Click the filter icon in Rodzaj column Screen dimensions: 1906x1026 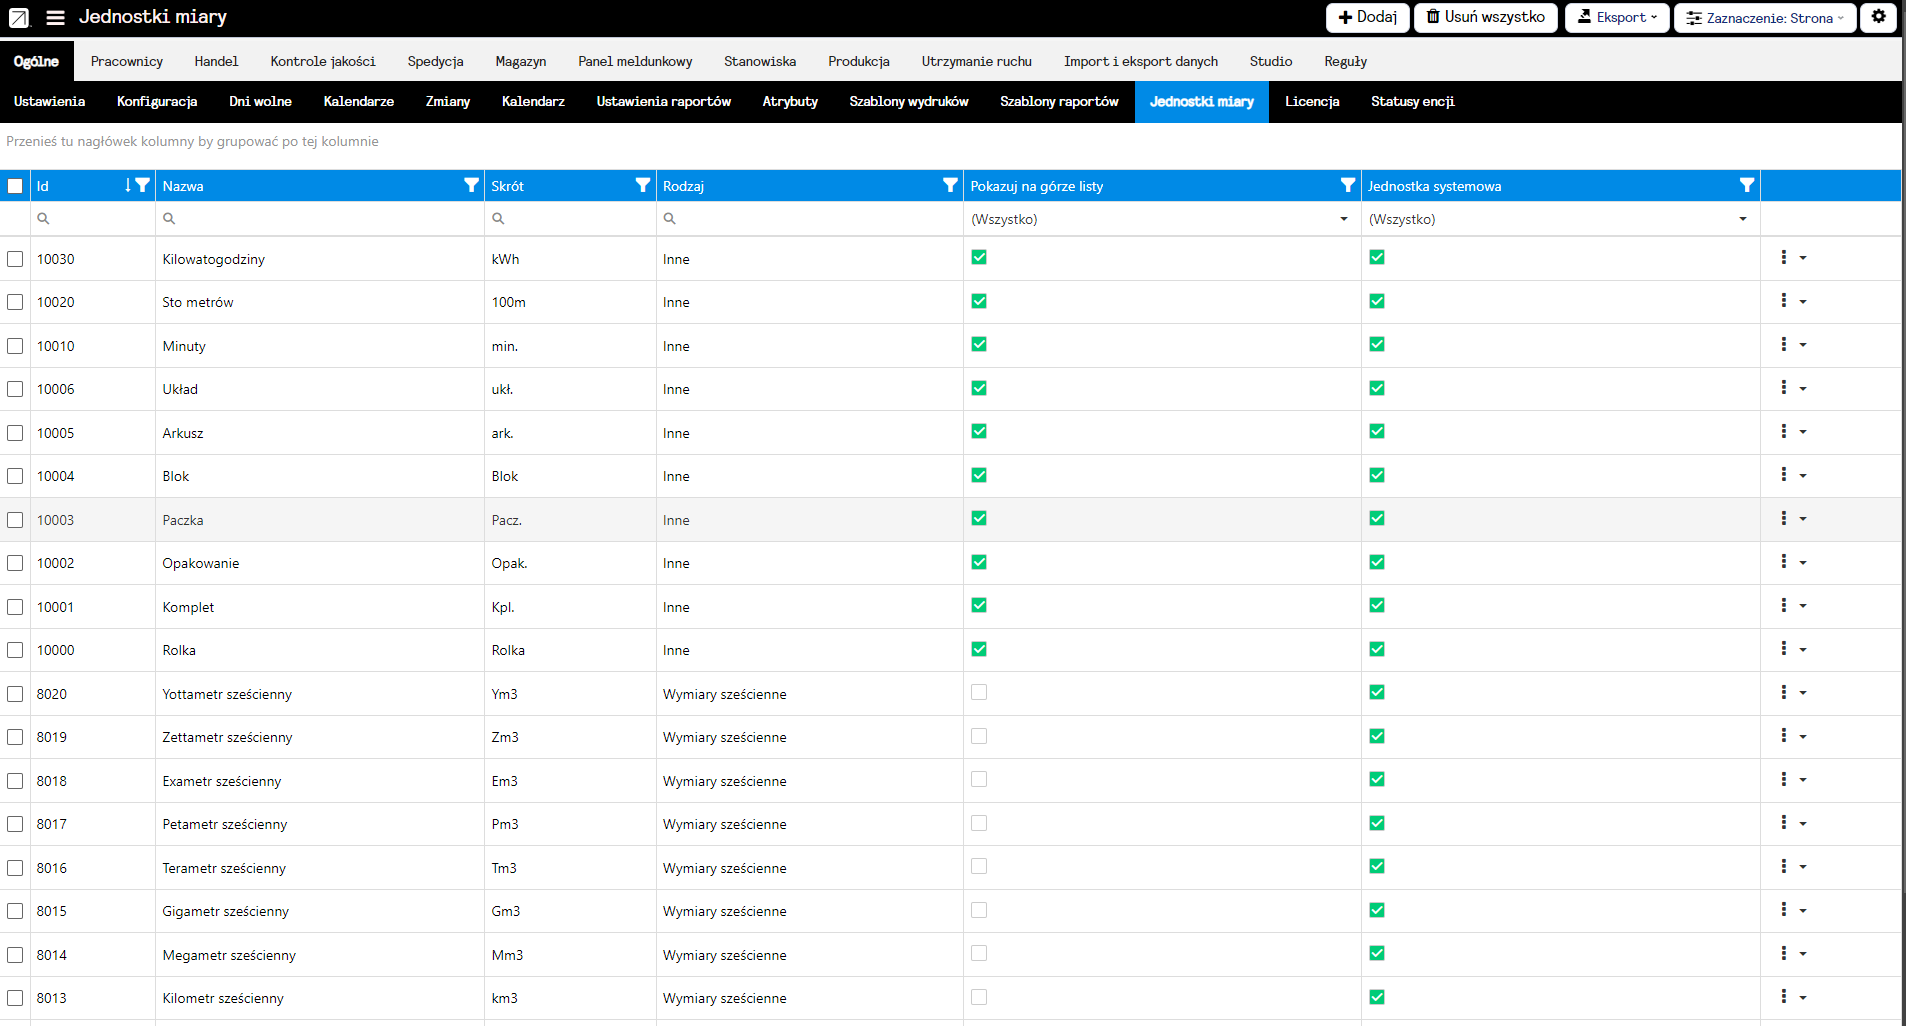click(x=950, y=185)
